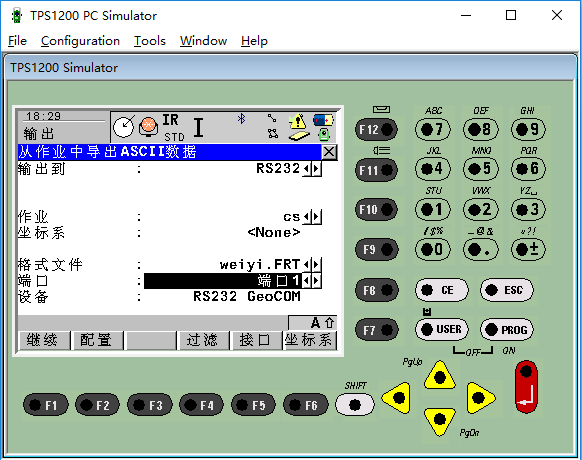Open the 输出到 RS232 selector

[312, 169]
